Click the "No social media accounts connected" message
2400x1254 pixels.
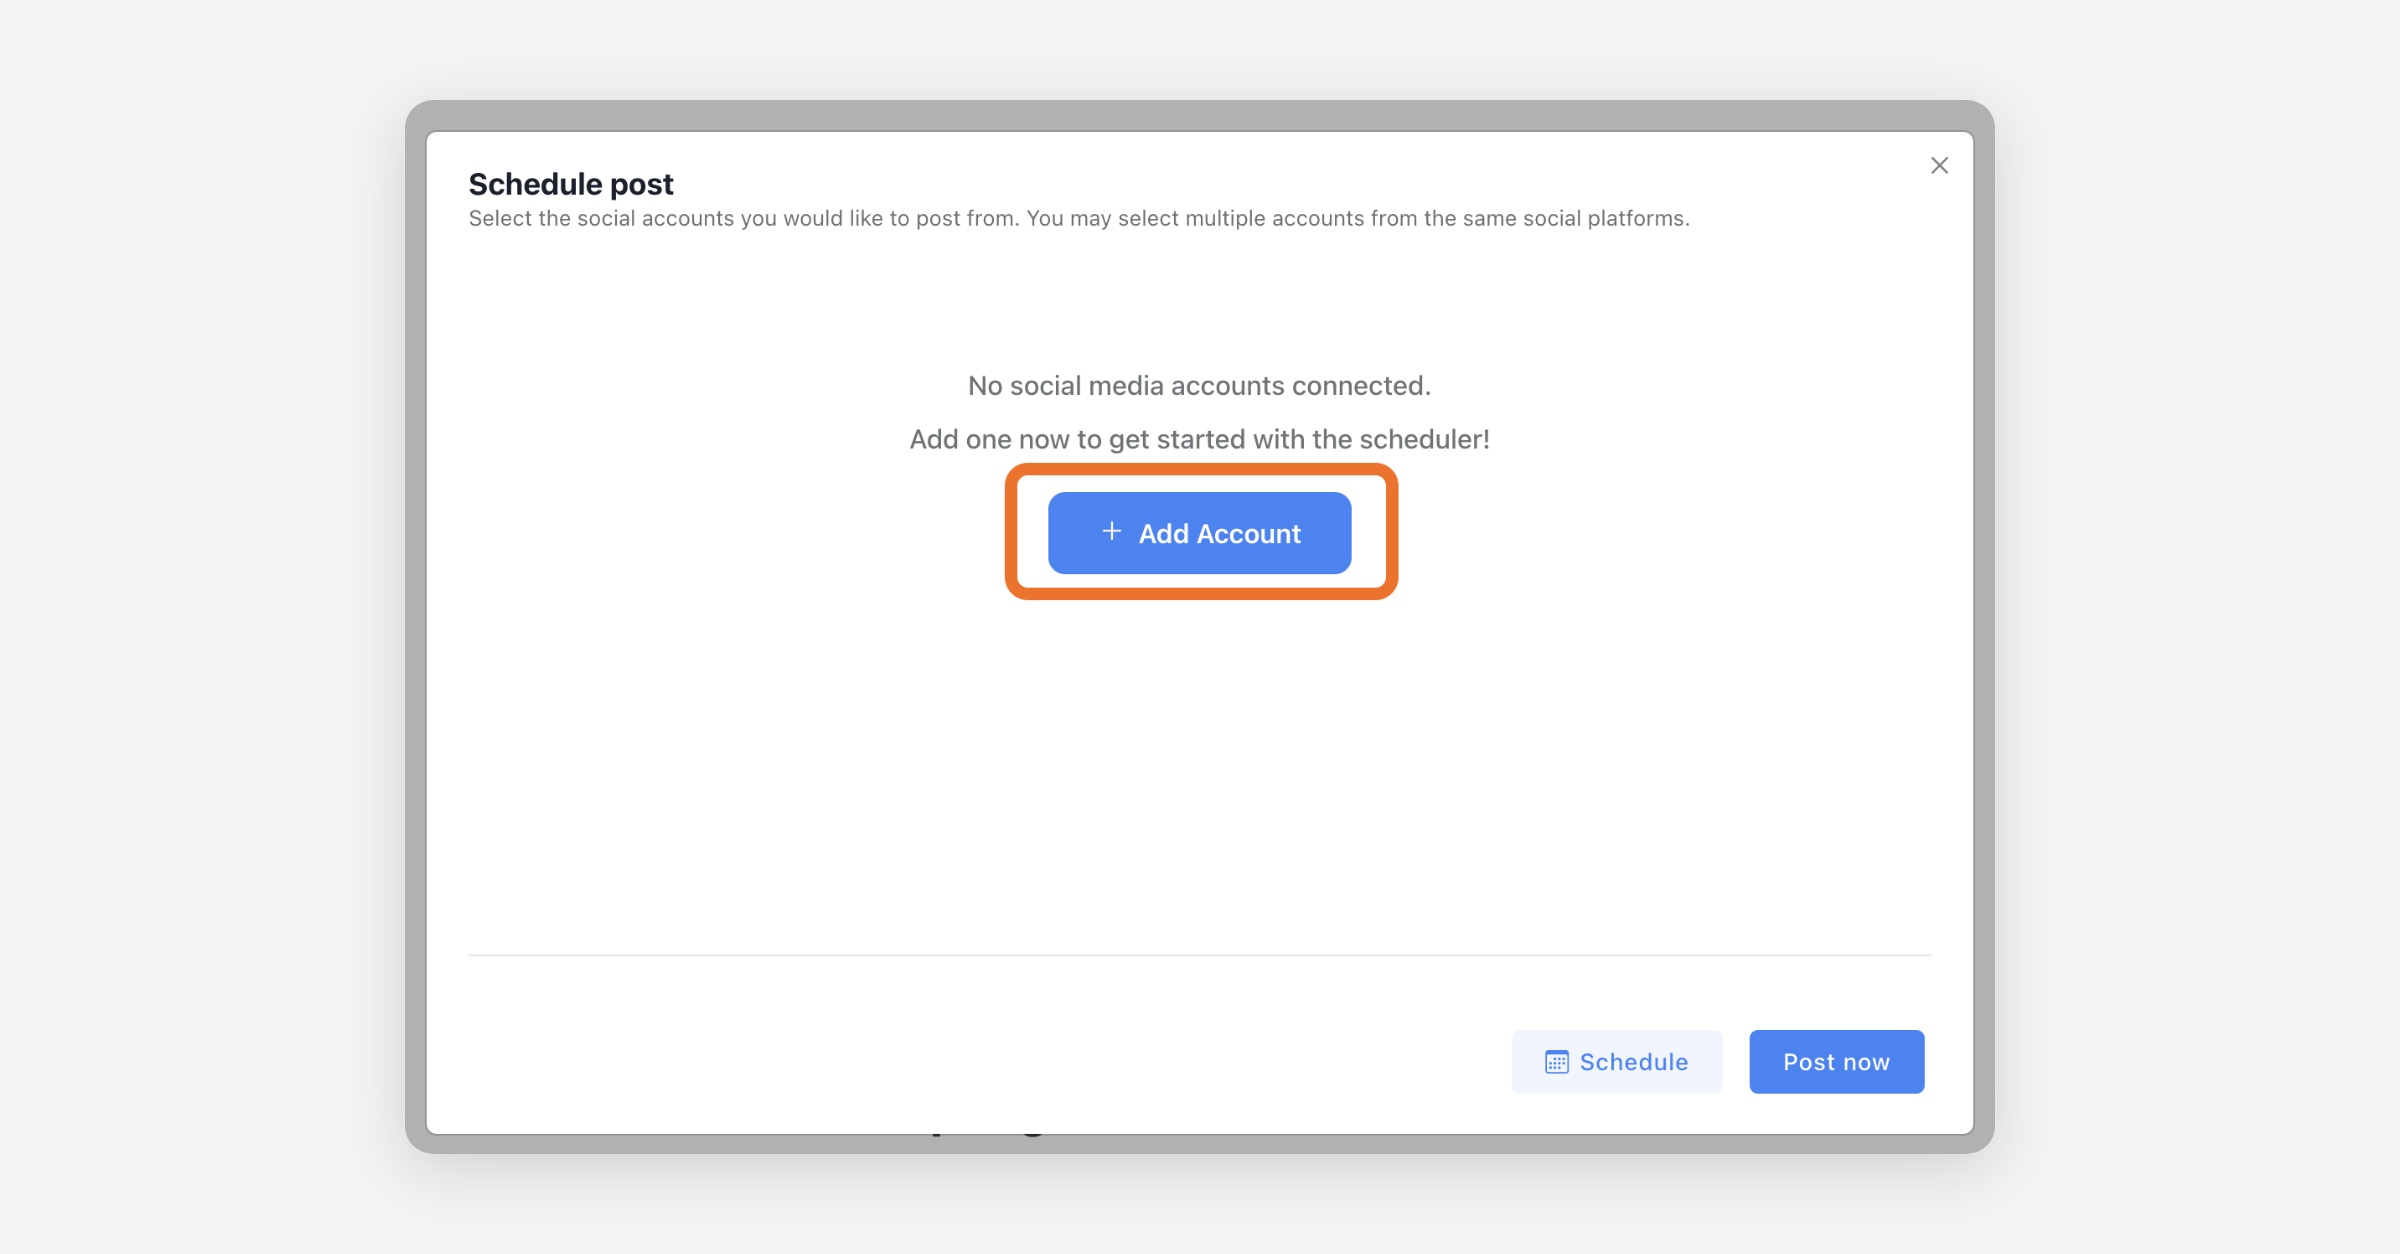1199,386
